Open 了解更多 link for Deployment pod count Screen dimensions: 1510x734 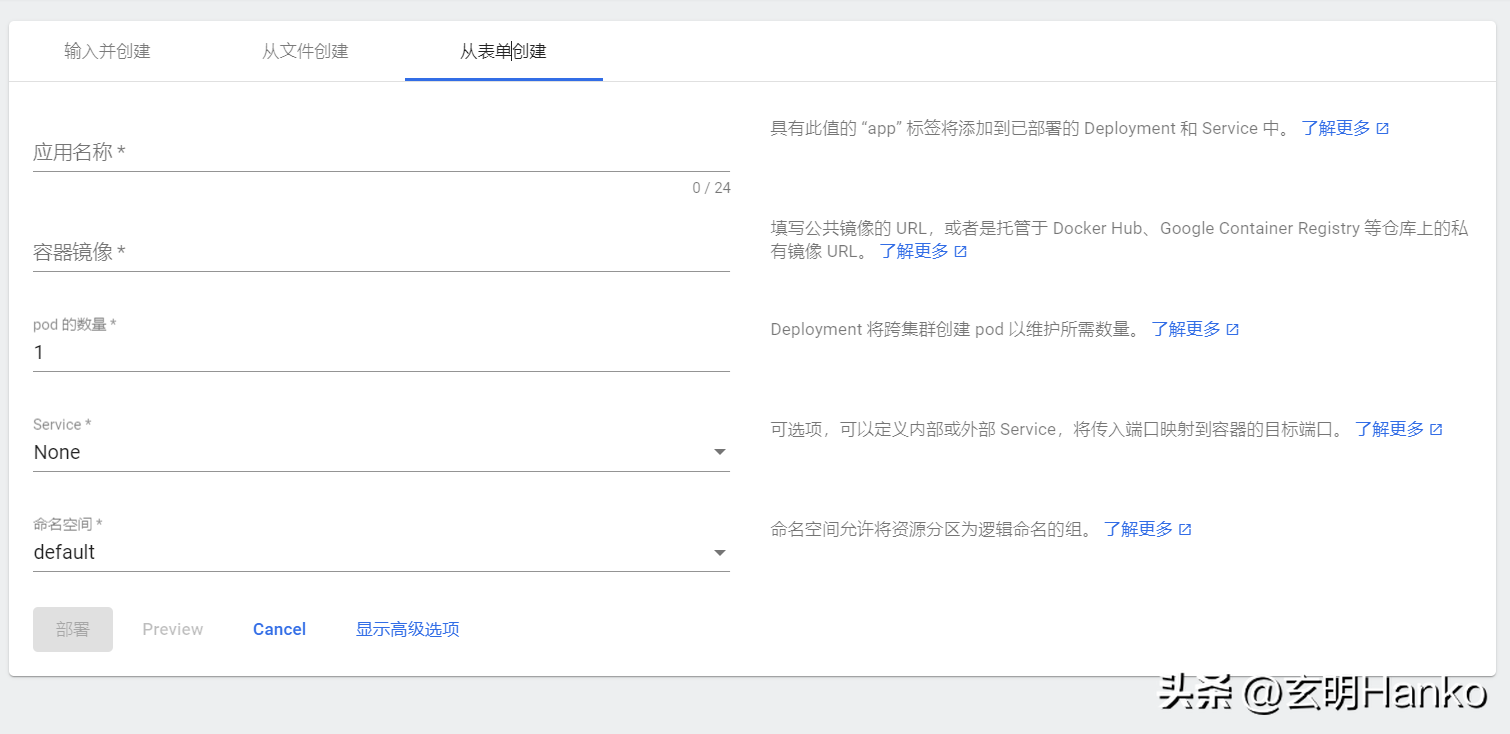click(x=1186, y=329)
